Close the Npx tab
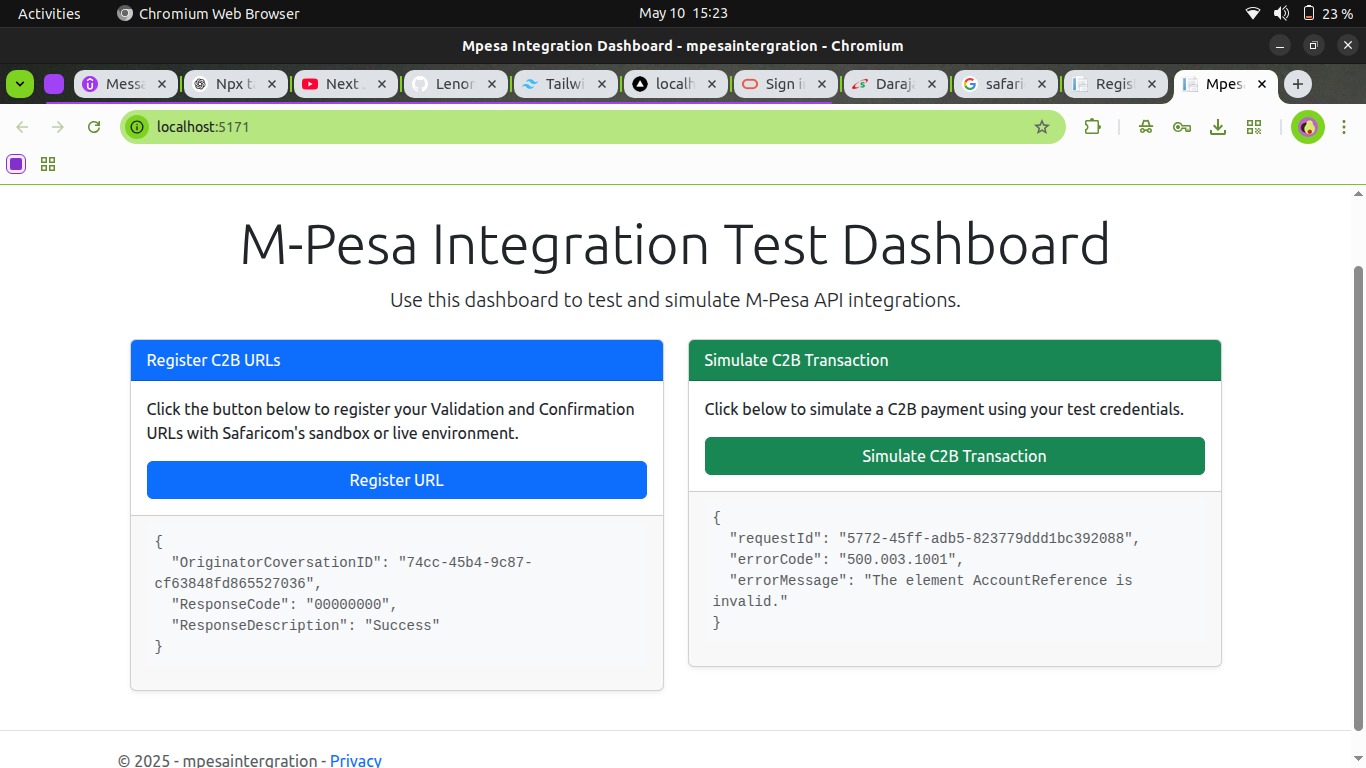1366x768 pixels. tap(272, 84)
